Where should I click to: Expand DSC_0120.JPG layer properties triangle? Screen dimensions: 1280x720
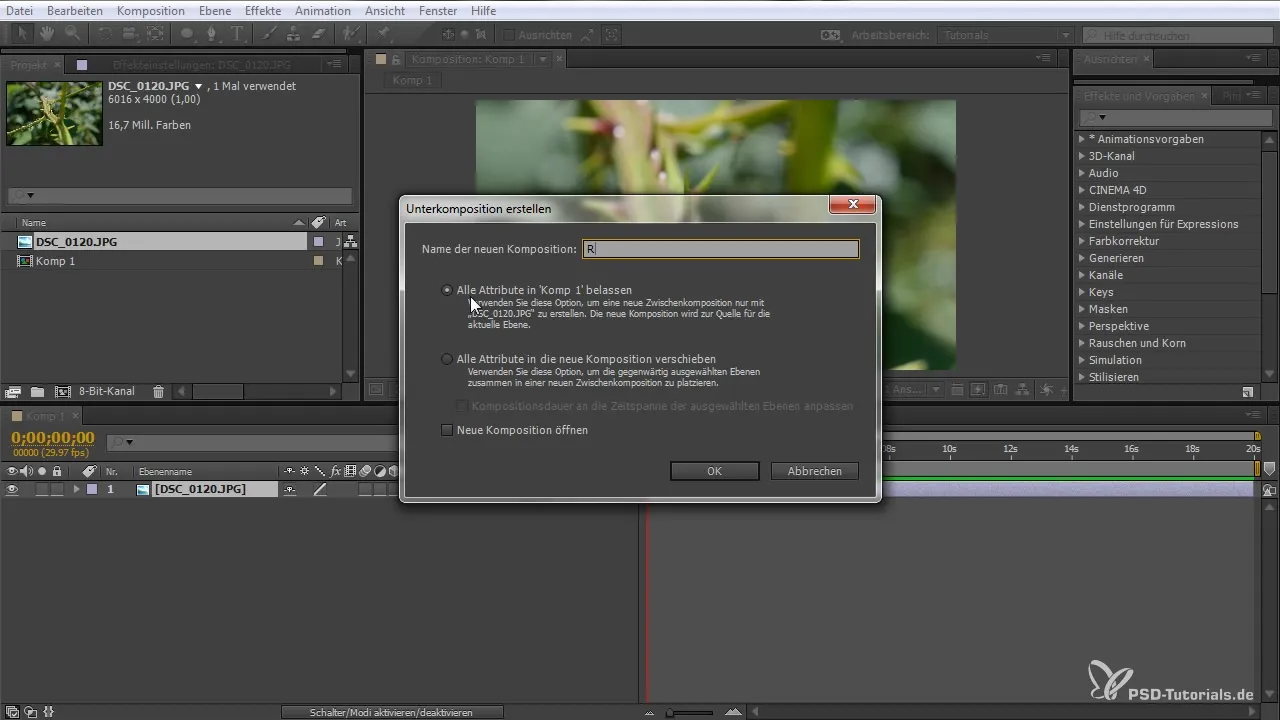76,490
